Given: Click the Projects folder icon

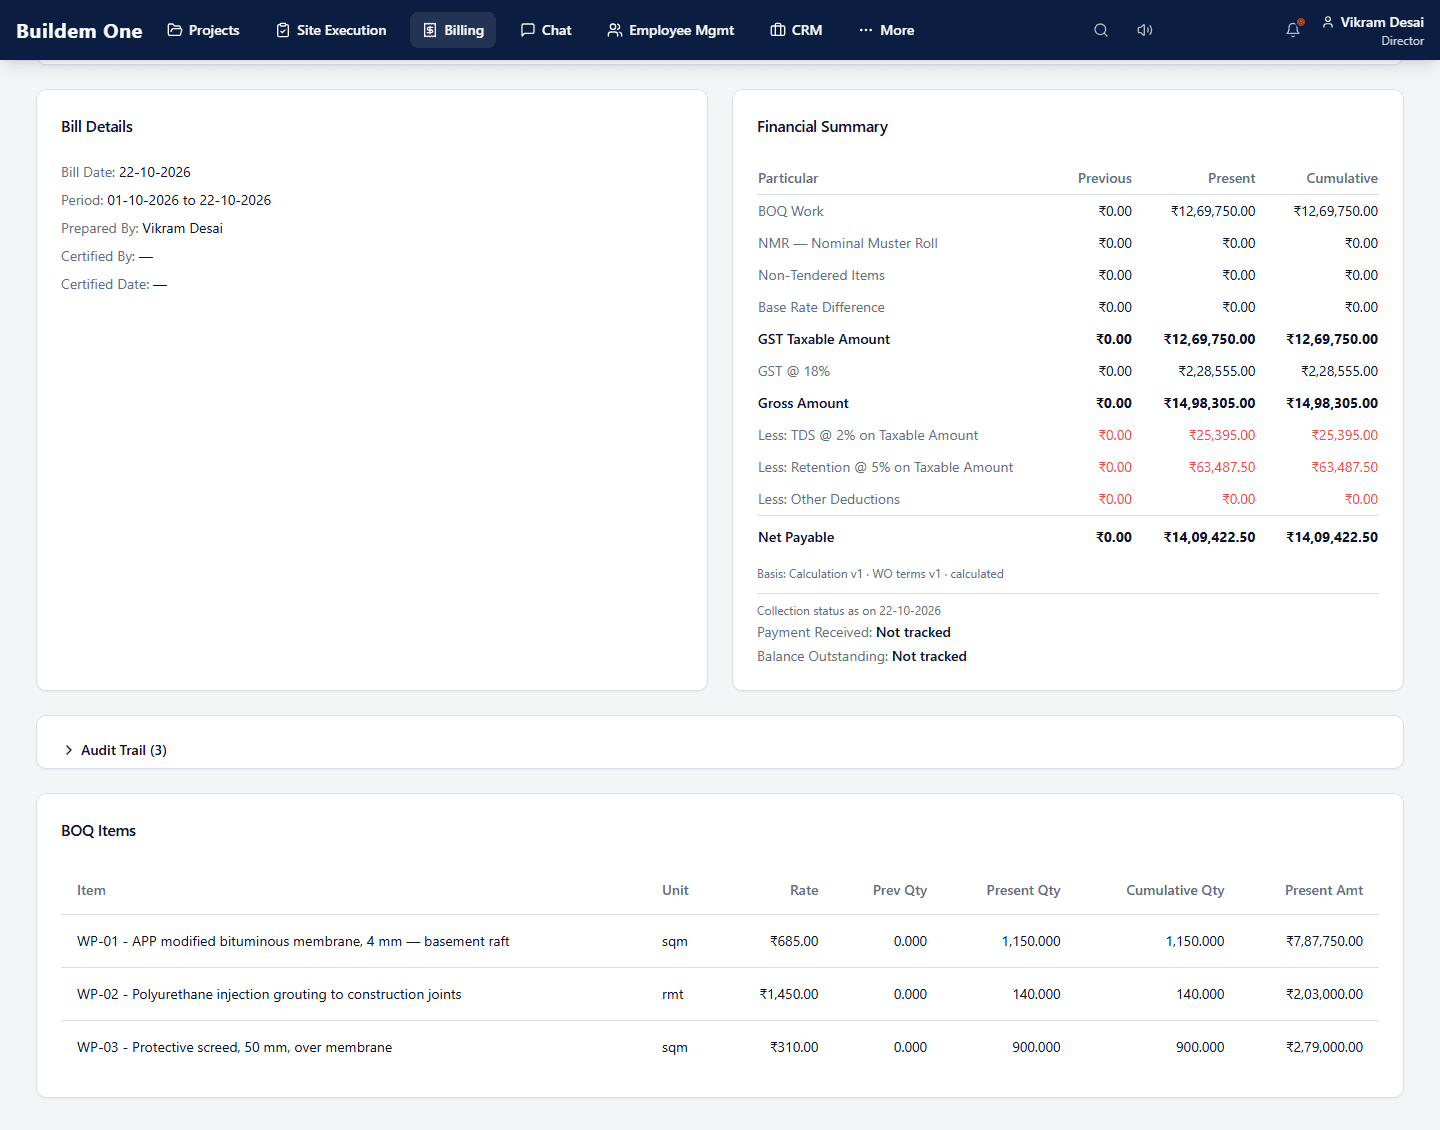Looking at the screenshot, I should click(175, 30).
